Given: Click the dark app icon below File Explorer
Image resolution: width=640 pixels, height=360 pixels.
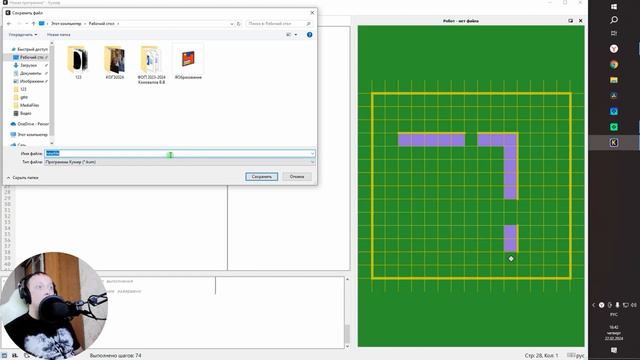Looking at the screenshot, I should coord(614,96).
